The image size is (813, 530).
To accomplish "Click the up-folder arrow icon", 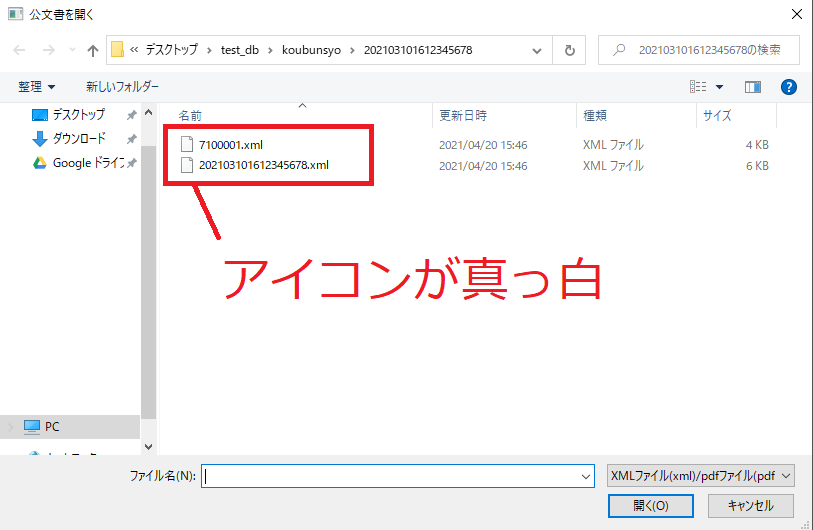I will pyautogui.click(x=93, y=50).
